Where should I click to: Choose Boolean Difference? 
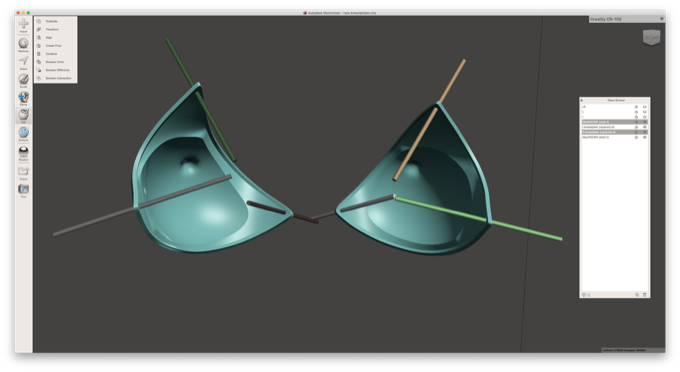click(x=57, y=70)
